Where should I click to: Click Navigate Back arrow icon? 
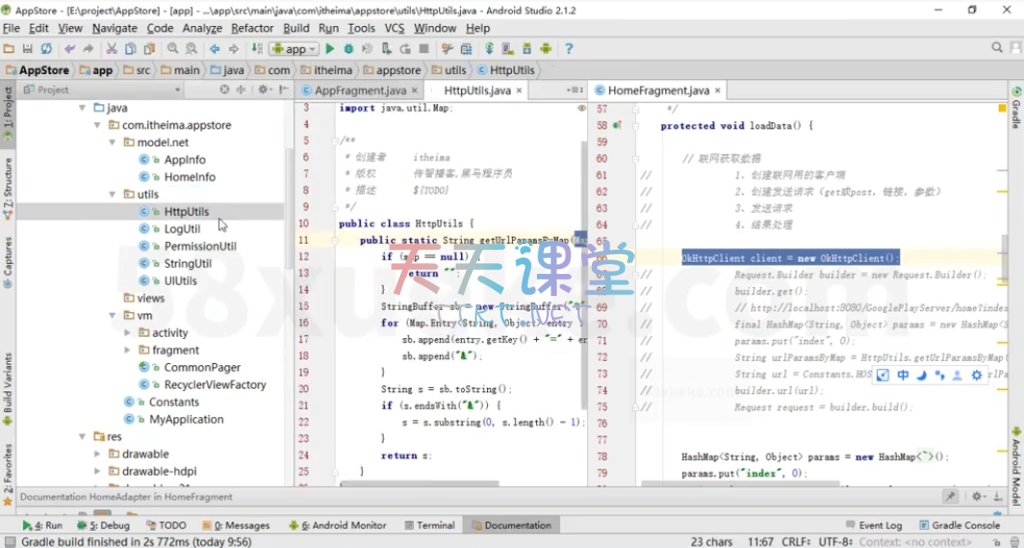[x=214, y=48]
